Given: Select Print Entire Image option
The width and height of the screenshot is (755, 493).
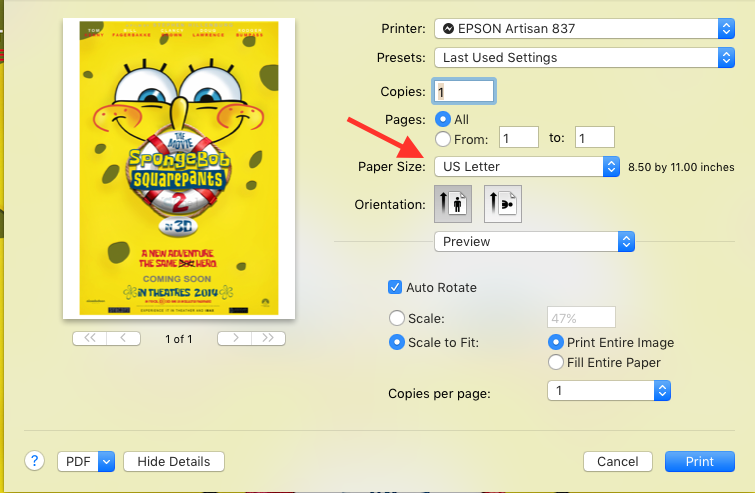Looking at the screenshot, I should click(x=556, y=342).
